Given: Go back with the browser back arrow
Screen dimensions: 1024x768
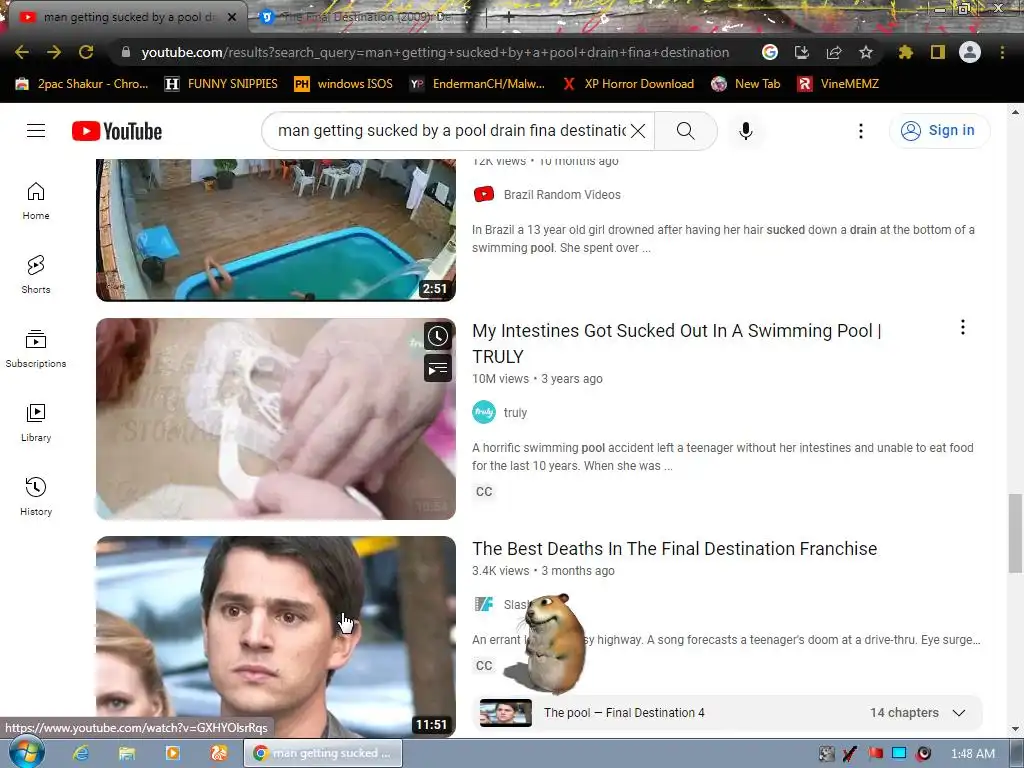Looking at the screenshot, I should click(x=21, y=52).
